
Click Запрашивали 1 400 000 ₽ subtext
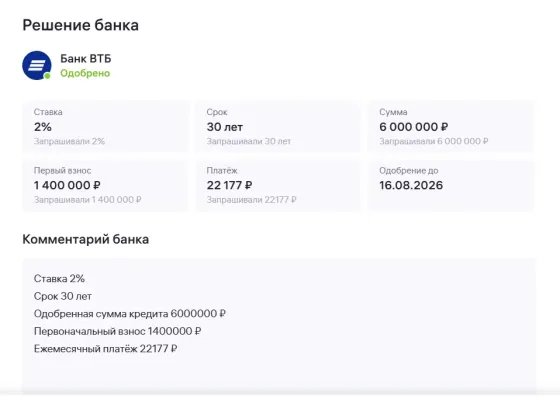88,200
